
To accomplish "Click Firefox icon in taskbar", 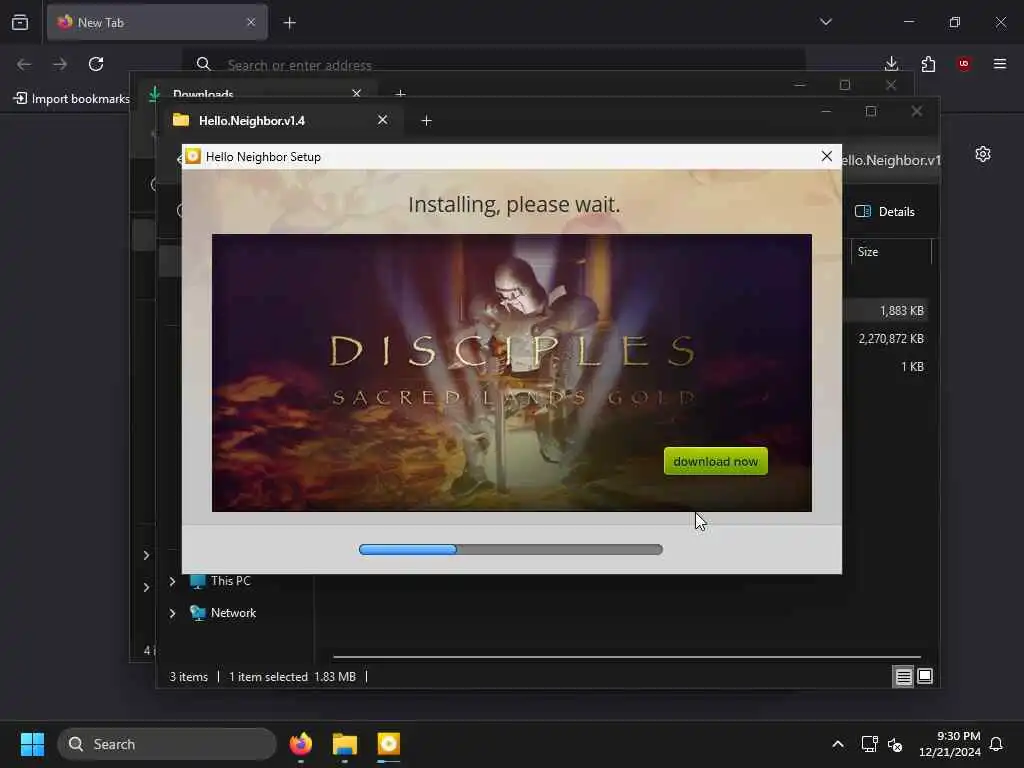I will pyautogui.click(x=300, y=744).
